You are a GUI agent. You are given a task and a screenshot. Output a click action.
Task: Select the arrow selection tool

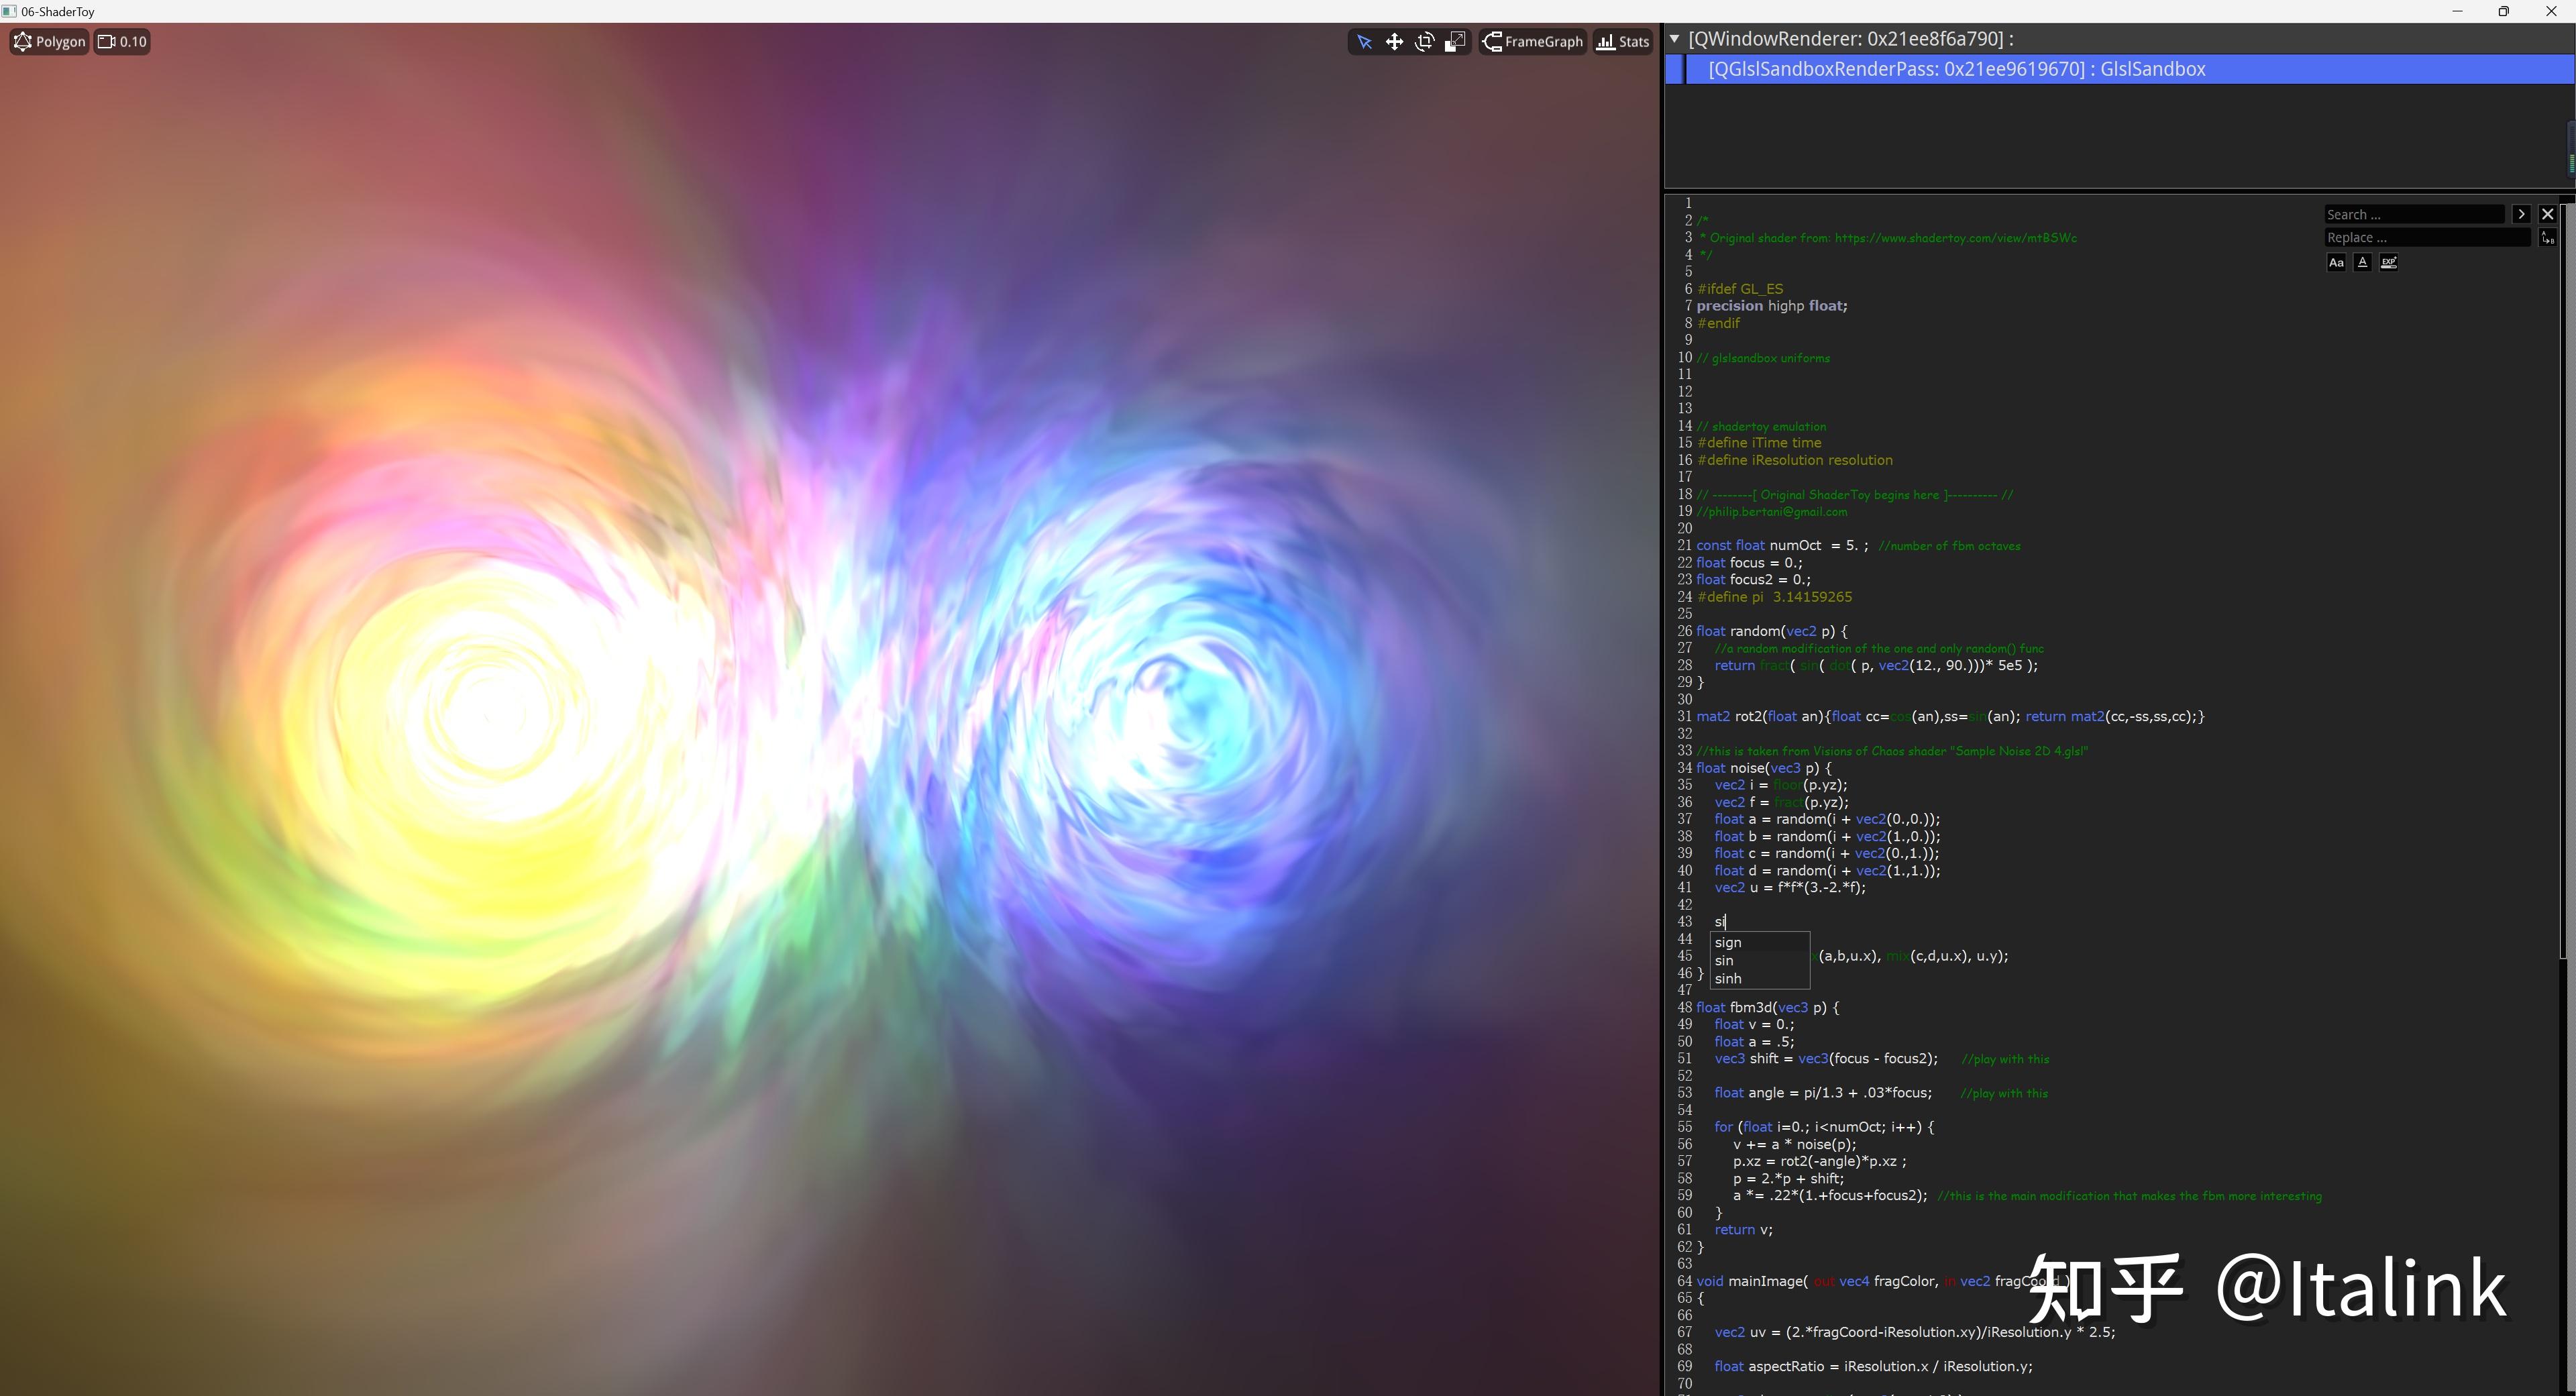[x=1365, y=42]
